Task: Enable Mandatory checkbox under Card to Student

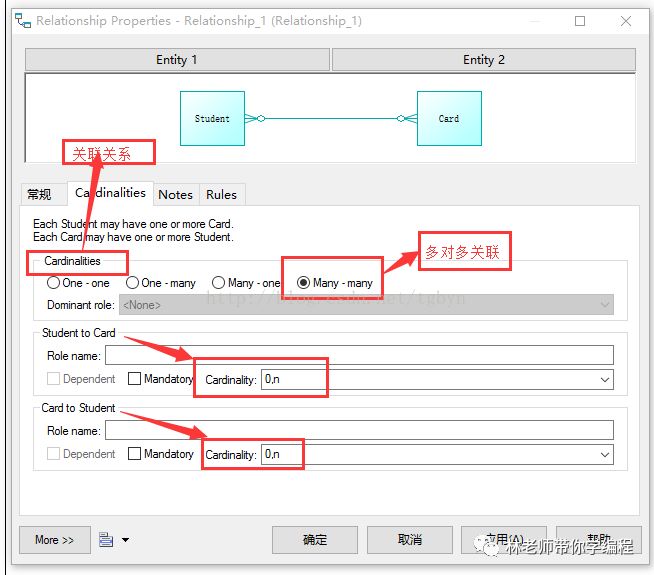Action: (134, 454)
